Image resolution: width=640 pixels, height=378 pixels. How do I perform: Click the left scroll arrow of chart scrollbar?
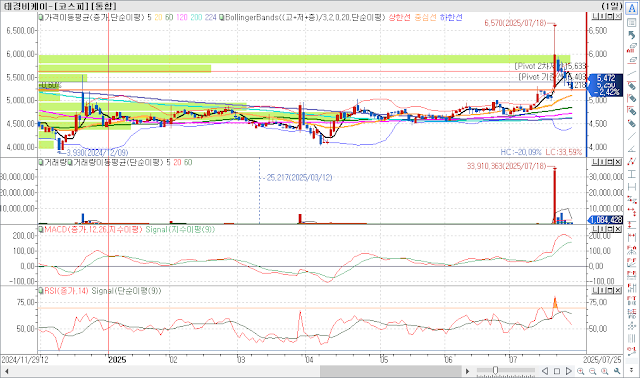coord(6,371)
